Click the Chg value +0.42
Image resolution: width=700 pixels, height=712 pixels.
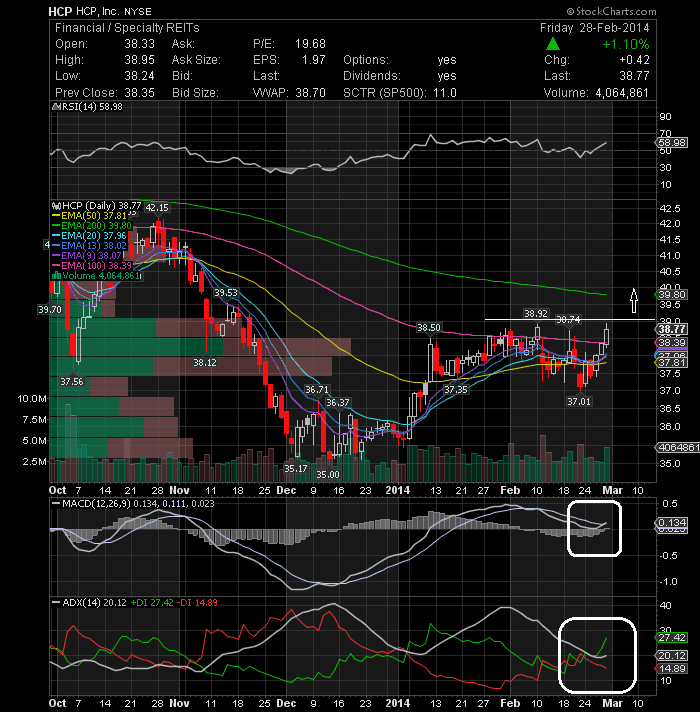[635, 60]
